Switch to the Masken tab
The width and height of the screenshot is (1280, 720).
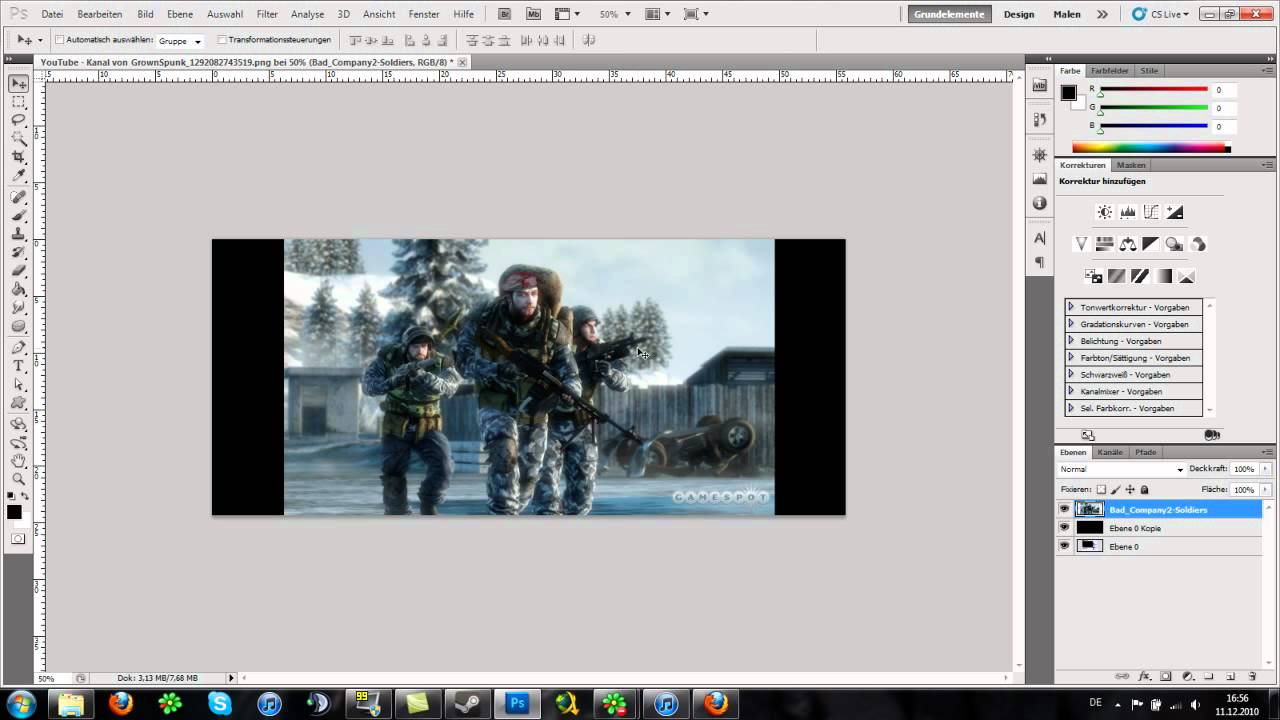1131,165
